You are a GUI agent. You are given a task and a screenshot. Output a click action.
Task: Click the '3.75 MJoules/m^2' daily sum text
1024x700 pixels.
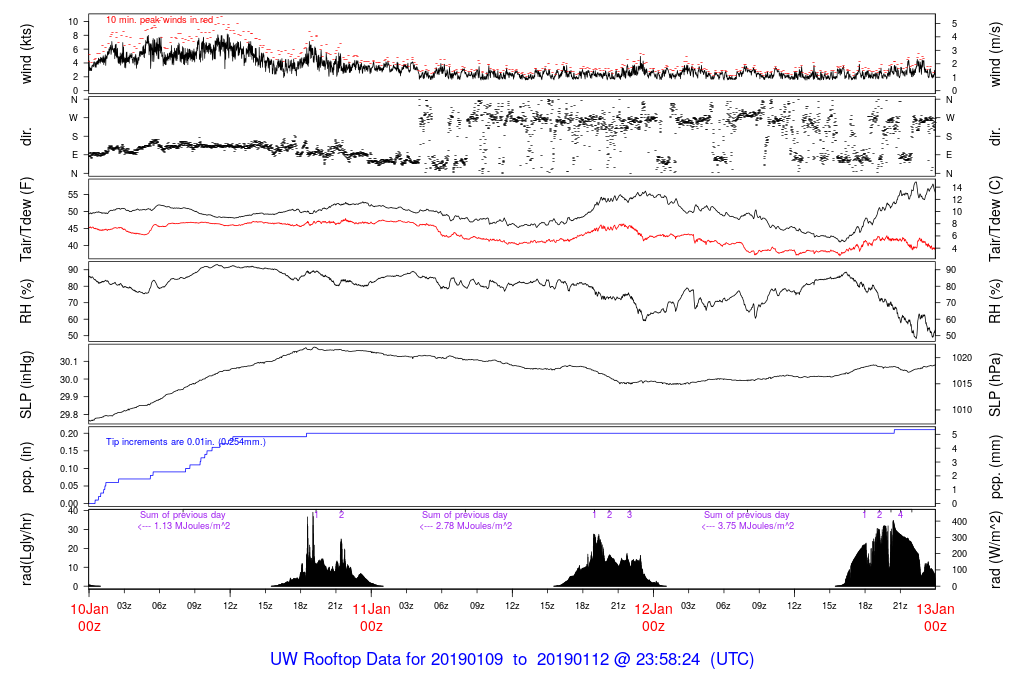pos(756,526)
